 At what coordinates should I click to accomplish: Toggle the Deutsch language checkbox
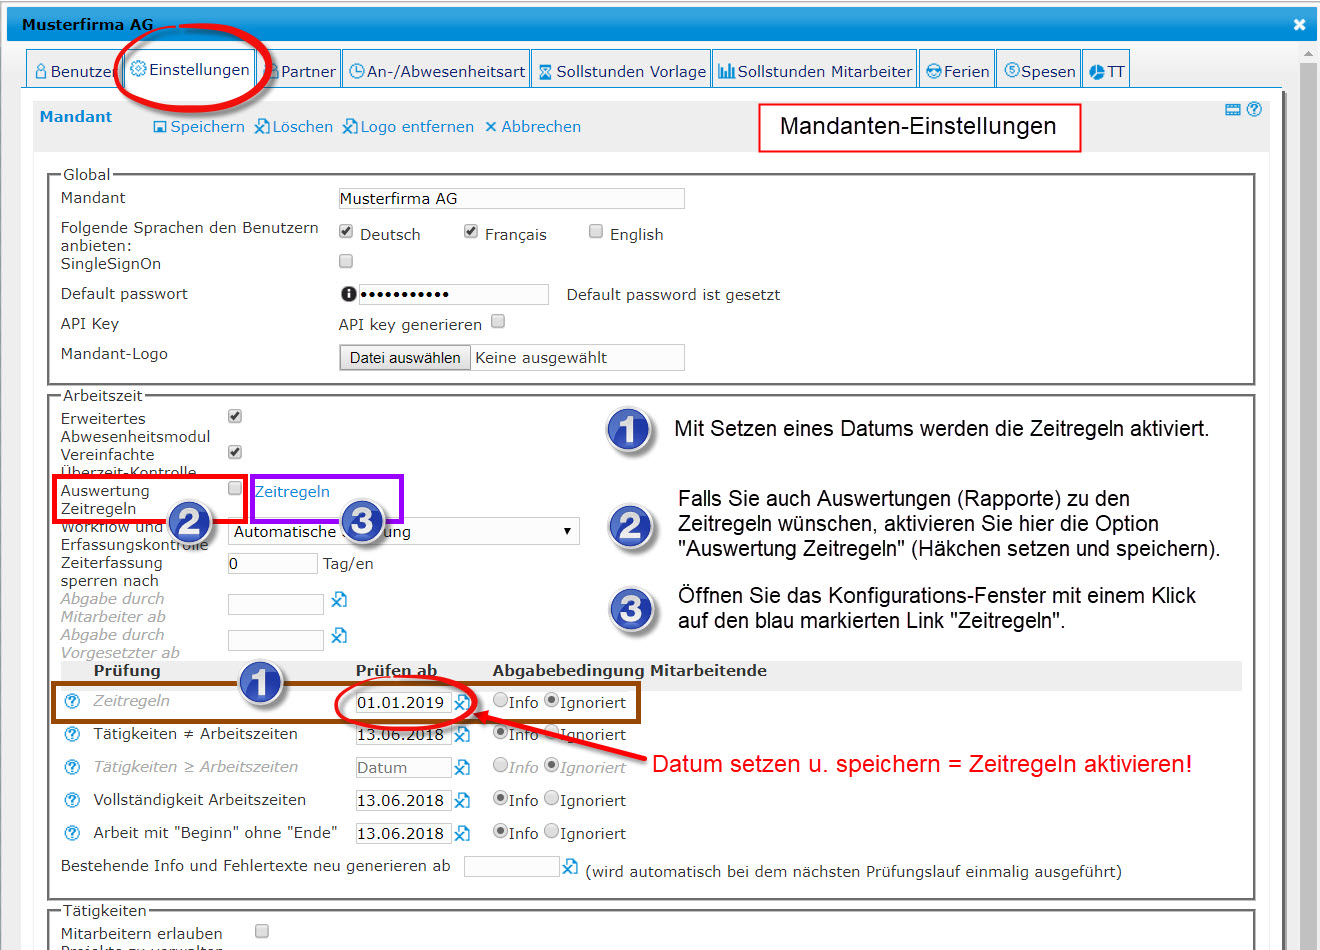[x=346, y=231]
